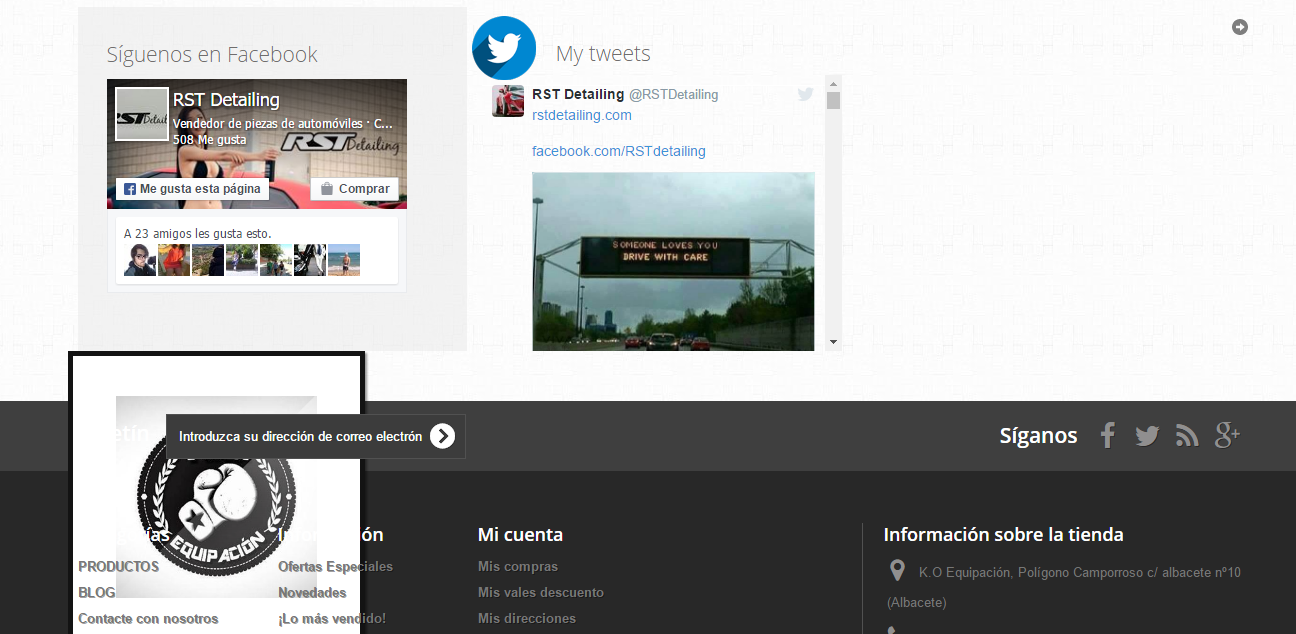Viewport: 1296px width, 634px height.
Task: Open PRODUCTOS footer link
Action: (x=119, y=566)
